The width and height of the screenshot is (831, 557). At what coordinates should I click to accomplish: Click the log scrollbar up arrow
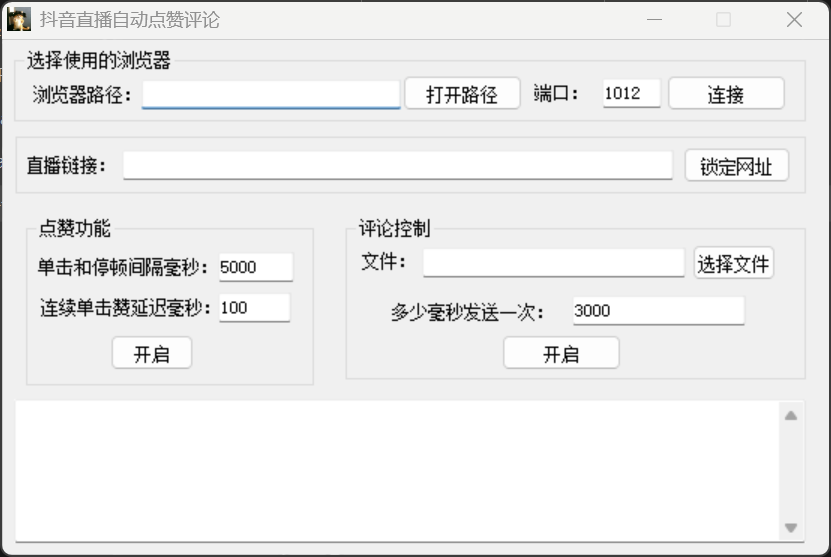(x=791, y=415)
